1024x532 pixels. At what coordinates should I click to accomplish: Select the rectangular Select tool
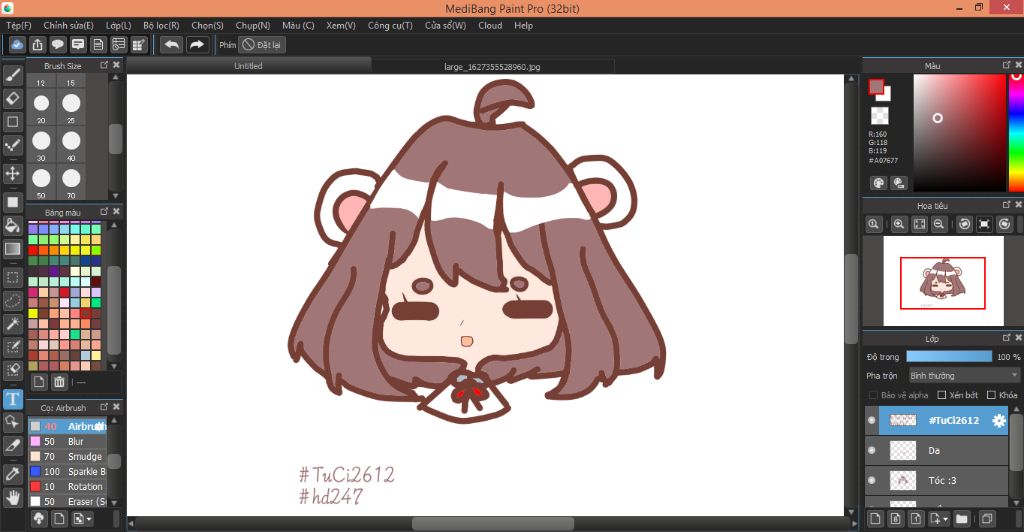tap(12, 277)
